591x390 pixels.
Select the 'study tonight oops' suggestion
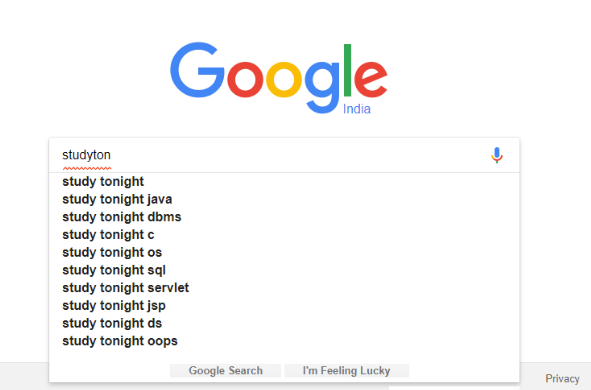[x=284, y=341]
